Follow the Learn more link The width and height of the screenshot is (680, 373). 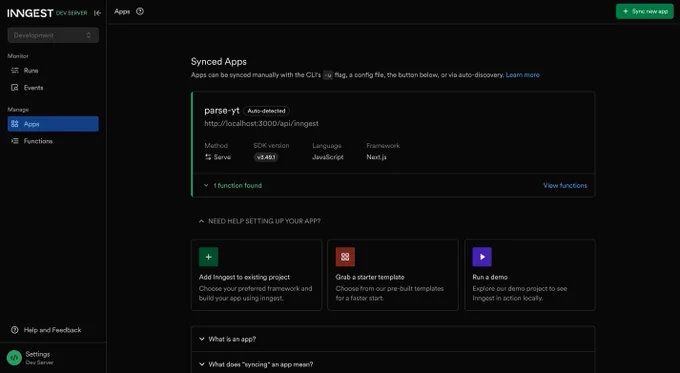click(523, 75)
